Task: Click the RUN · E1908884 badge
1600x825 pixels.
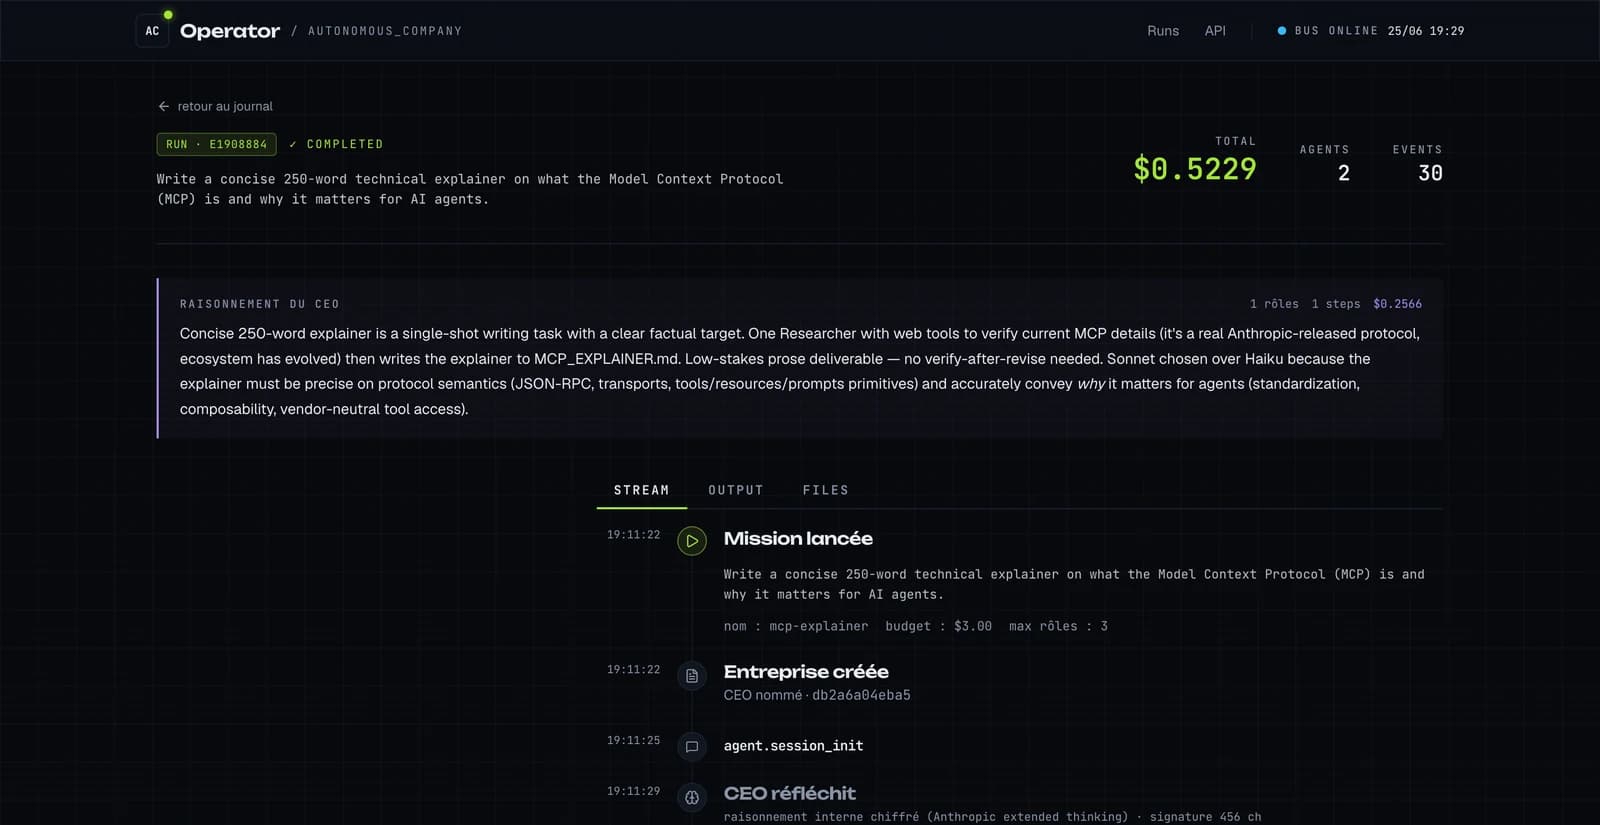Action: (x=217, y=144)
